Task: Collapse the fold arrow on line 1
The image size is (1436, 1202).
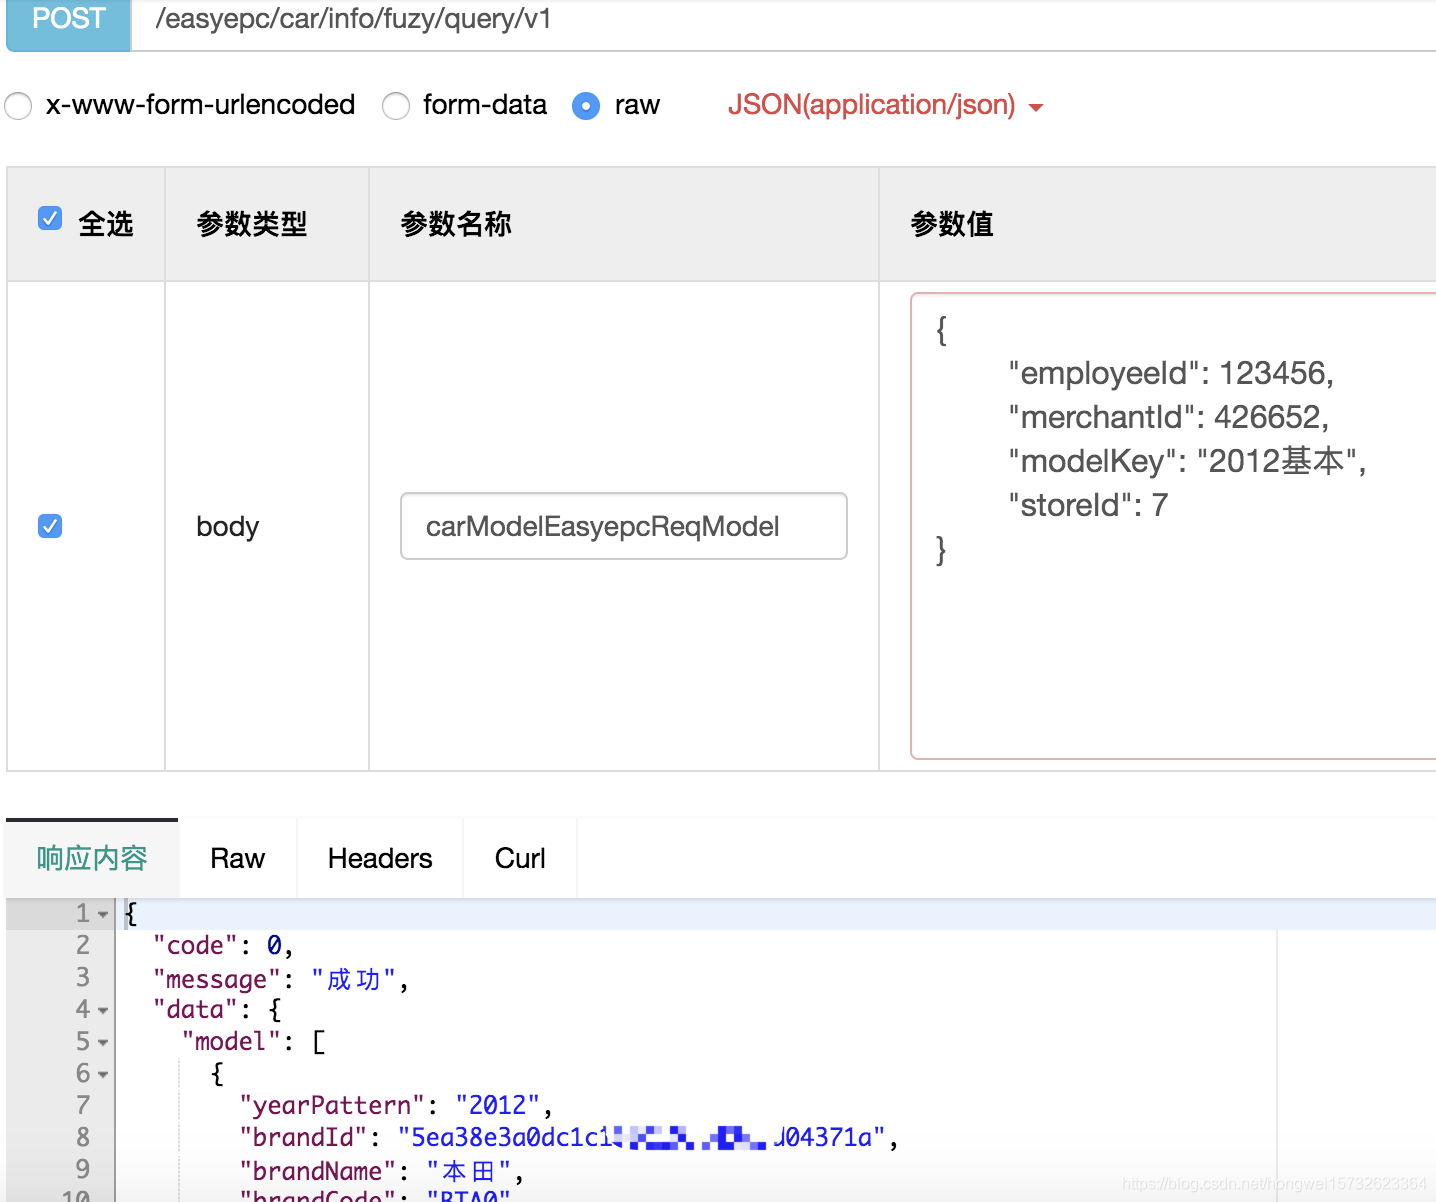Action: 103,914
